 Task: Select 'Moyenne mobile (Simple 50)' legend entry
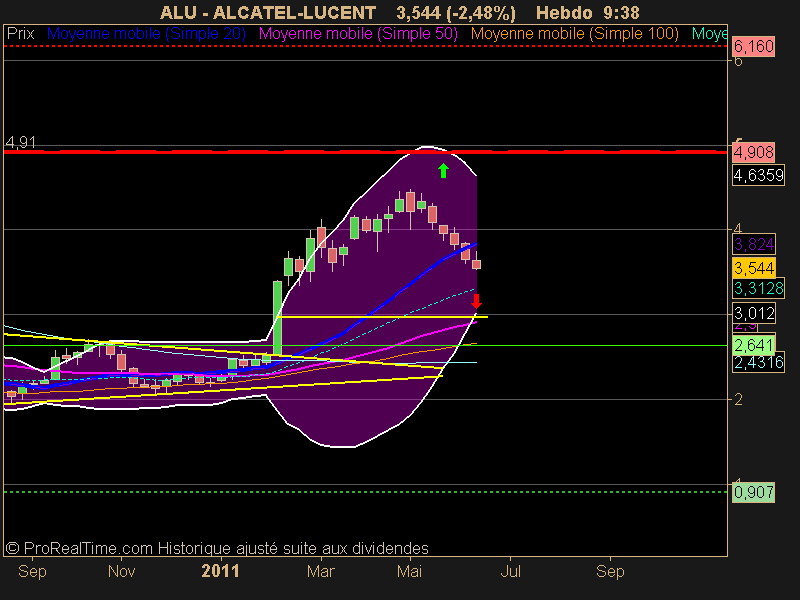pos(358,34)
